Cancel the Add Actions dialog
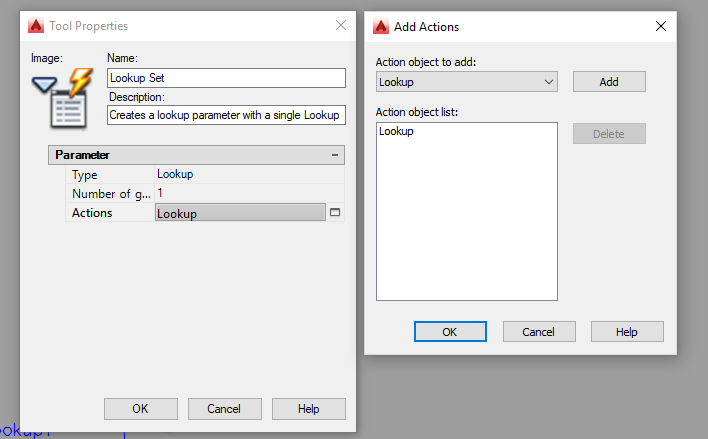 tap(539, 331)
